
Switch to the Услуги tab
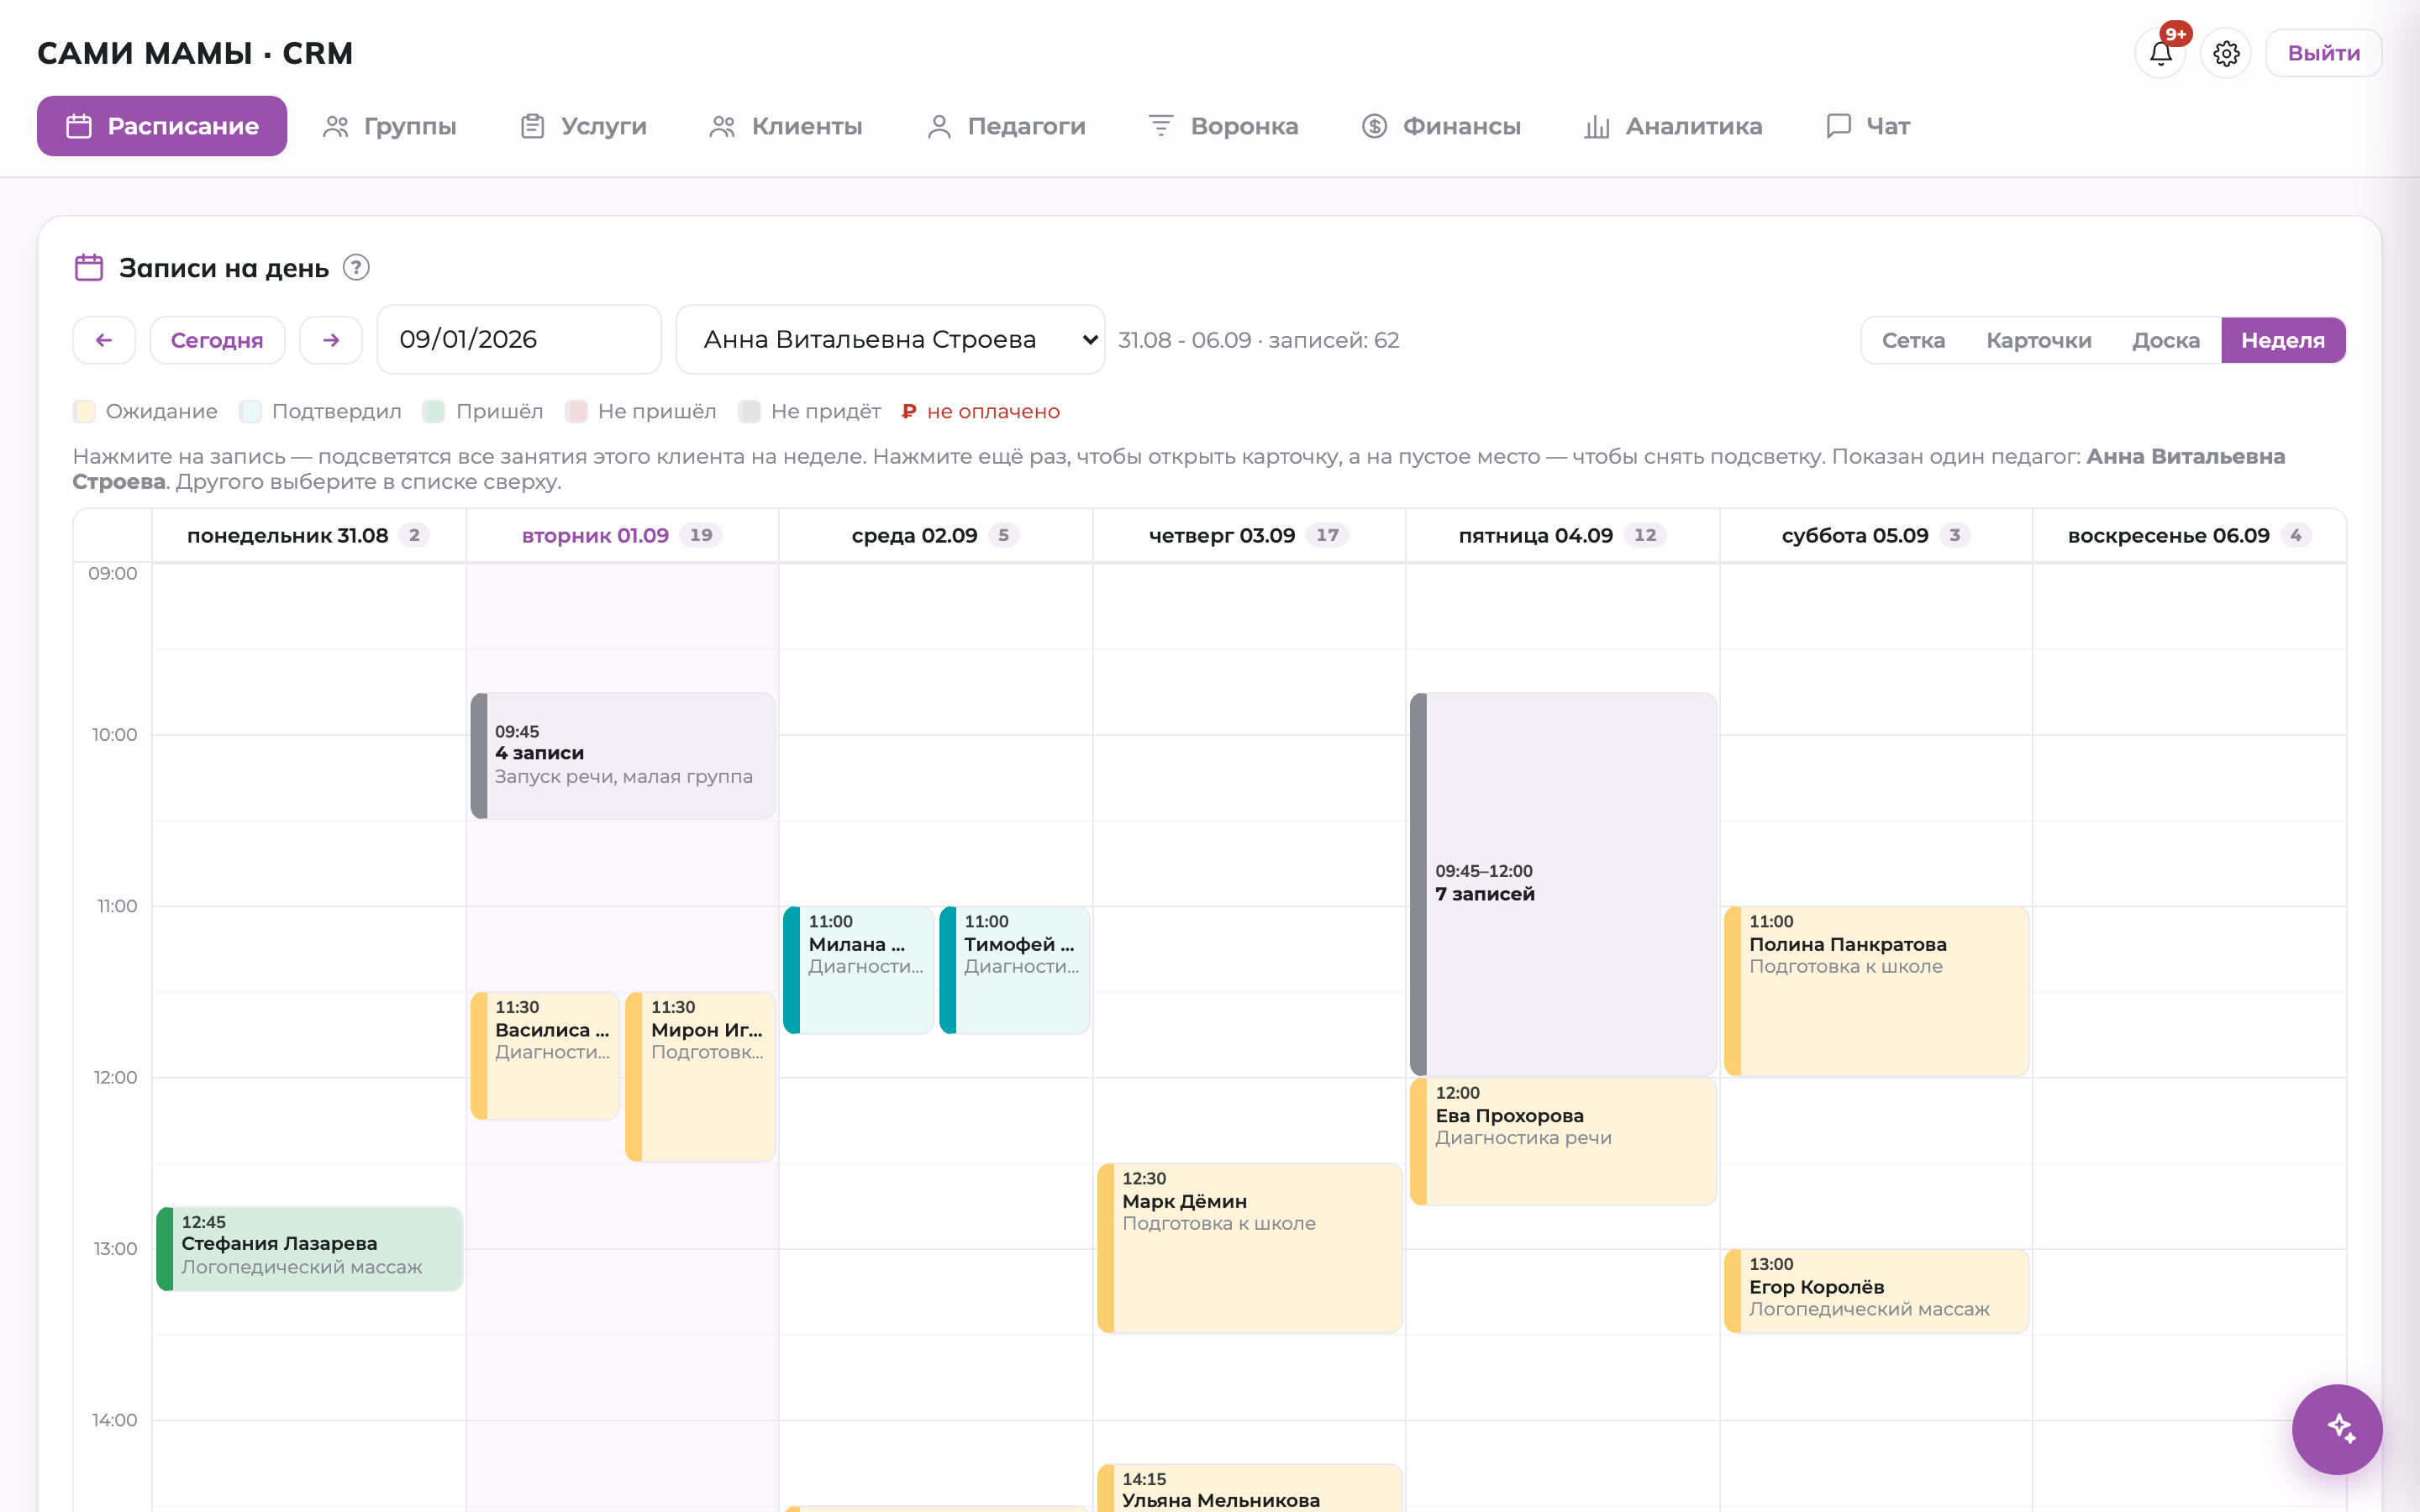coord(584,126)
